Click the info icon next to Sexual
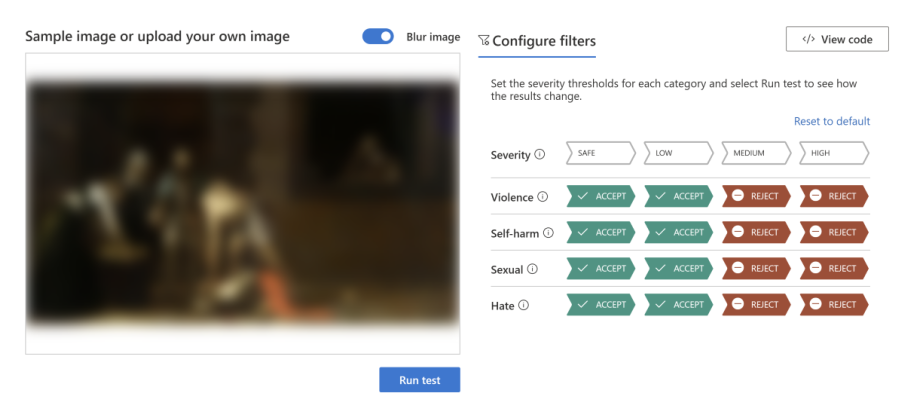 click(533, 269)
